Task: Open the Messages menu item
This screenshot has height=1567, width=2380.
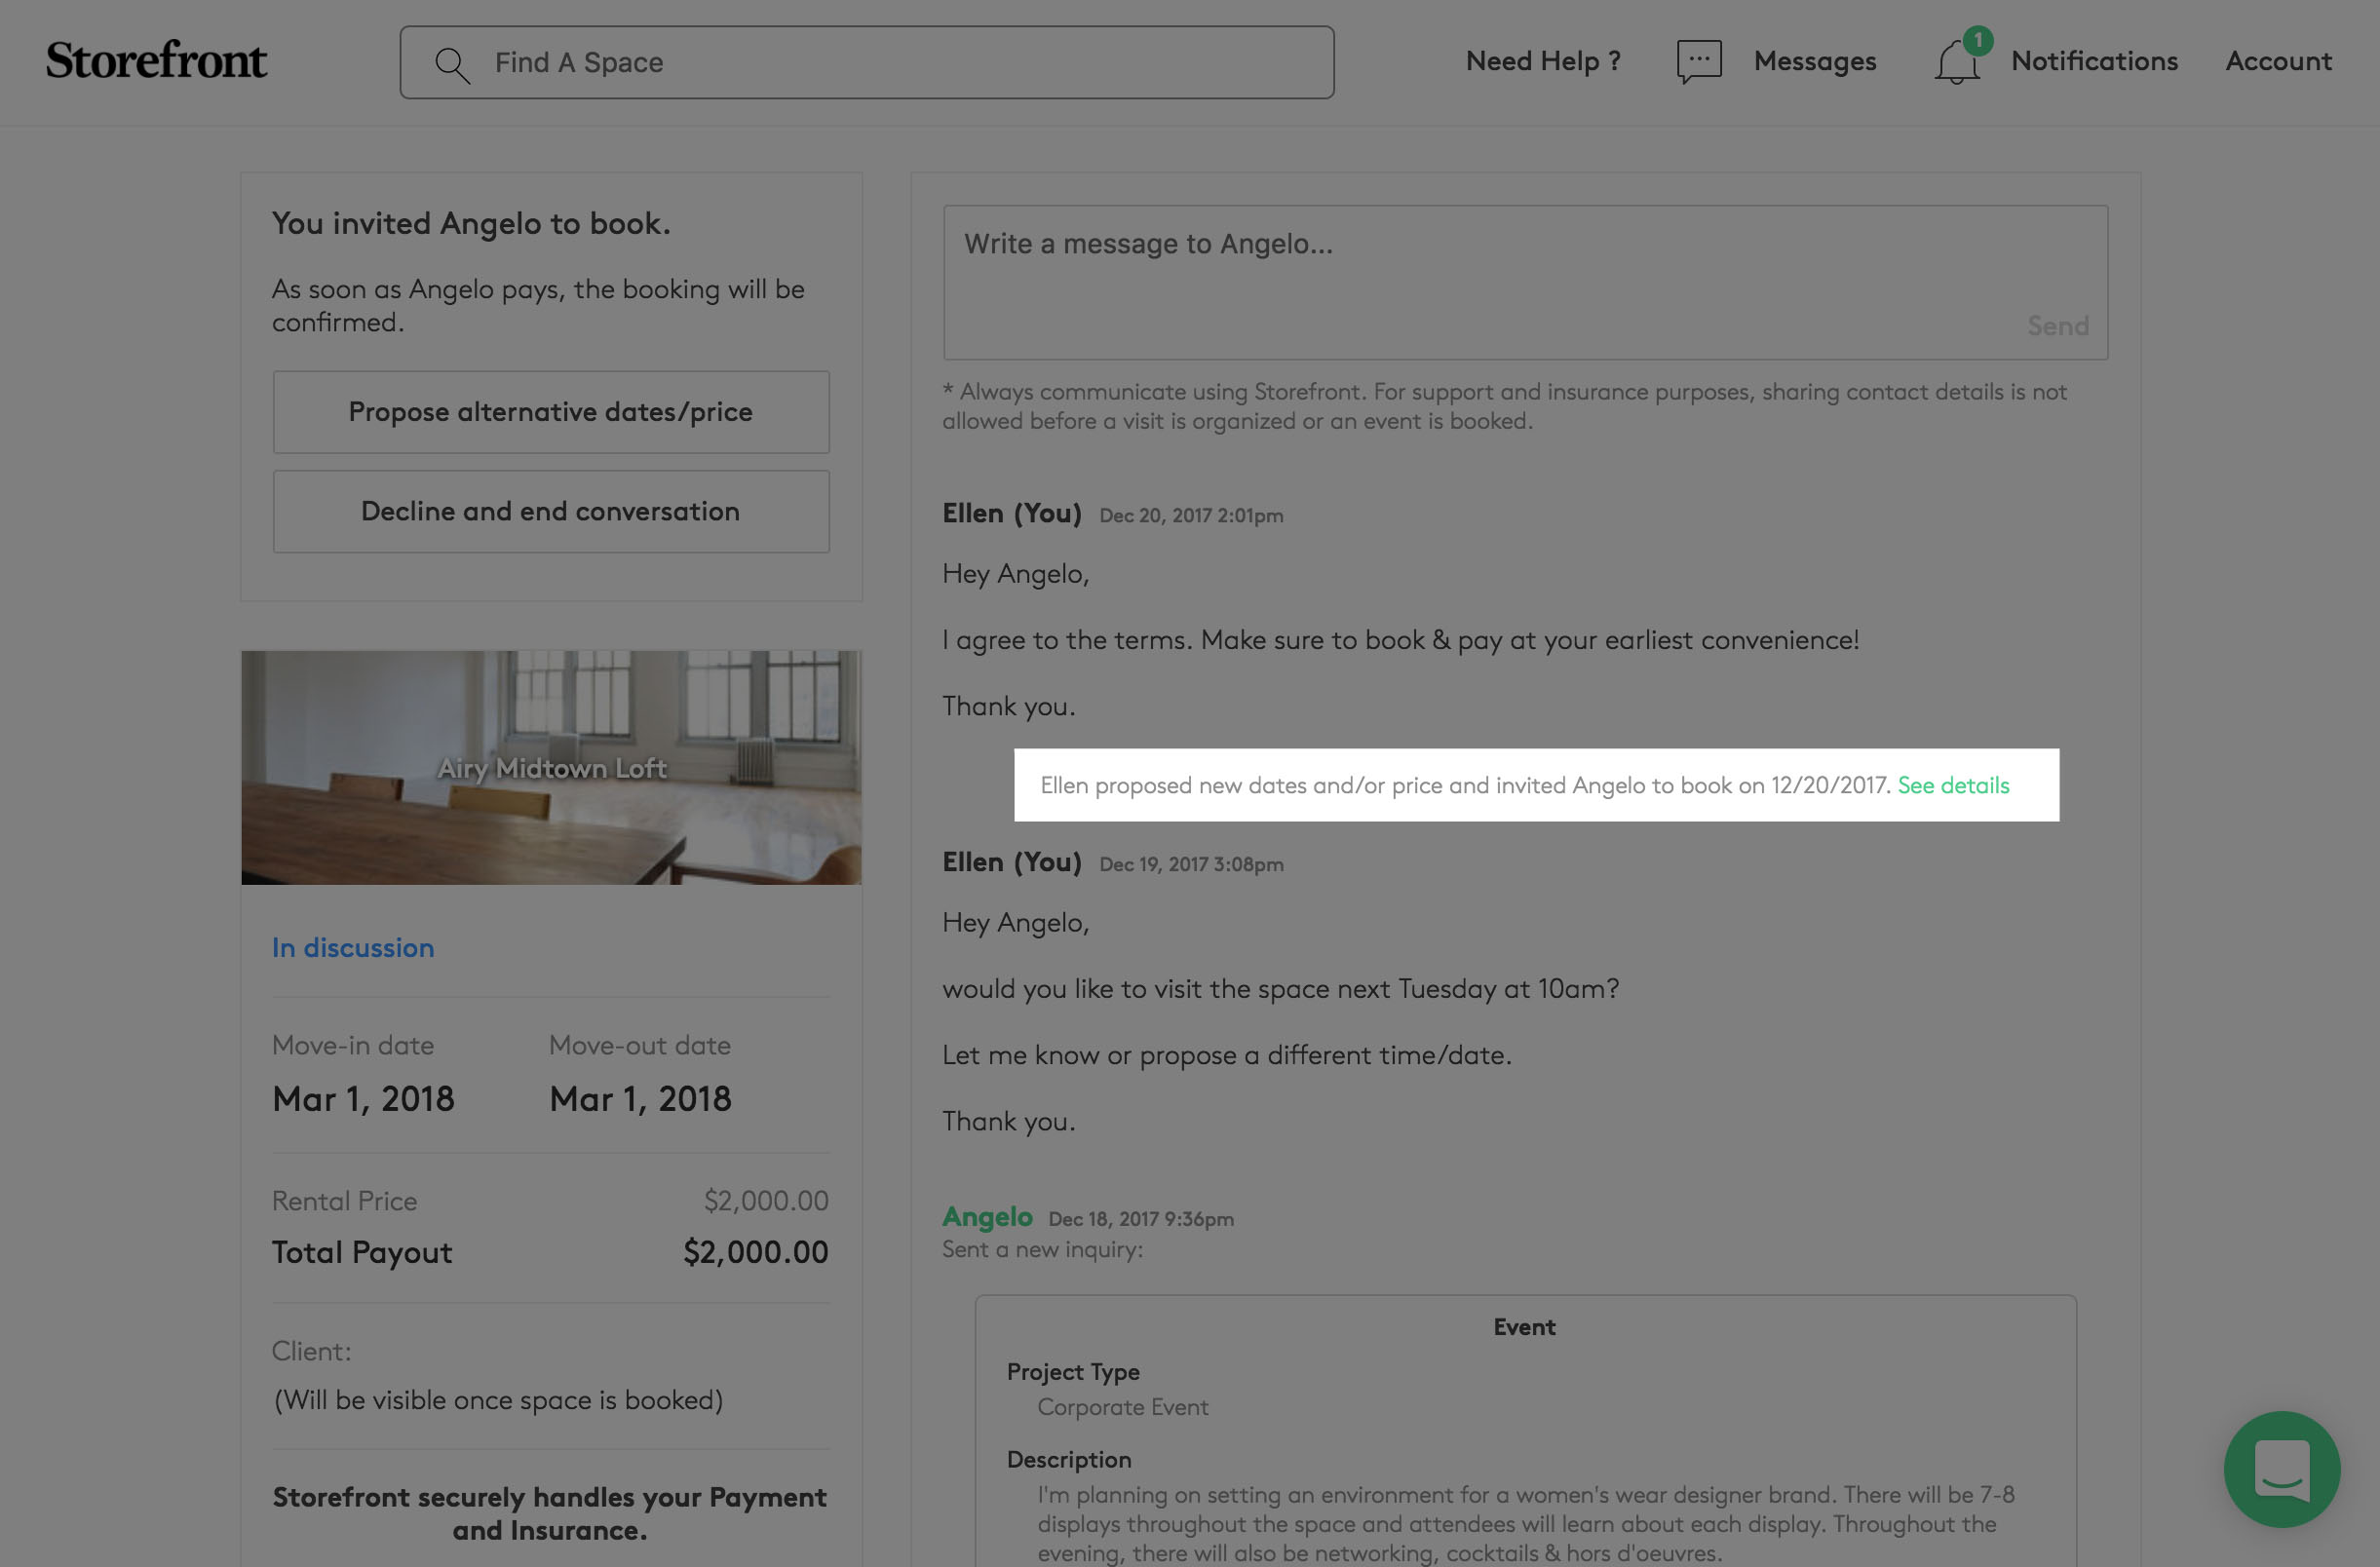Action: click(x=1814, y=61)
